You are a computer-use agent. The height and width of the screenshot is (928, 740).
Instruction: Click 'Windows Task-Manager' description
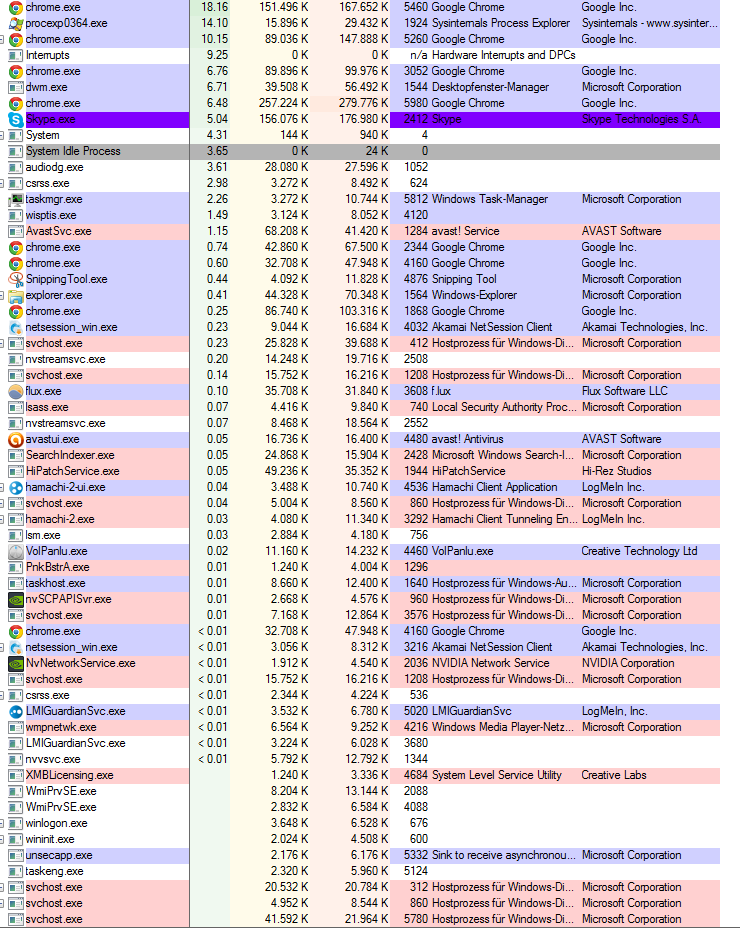(x=490, y=199)
